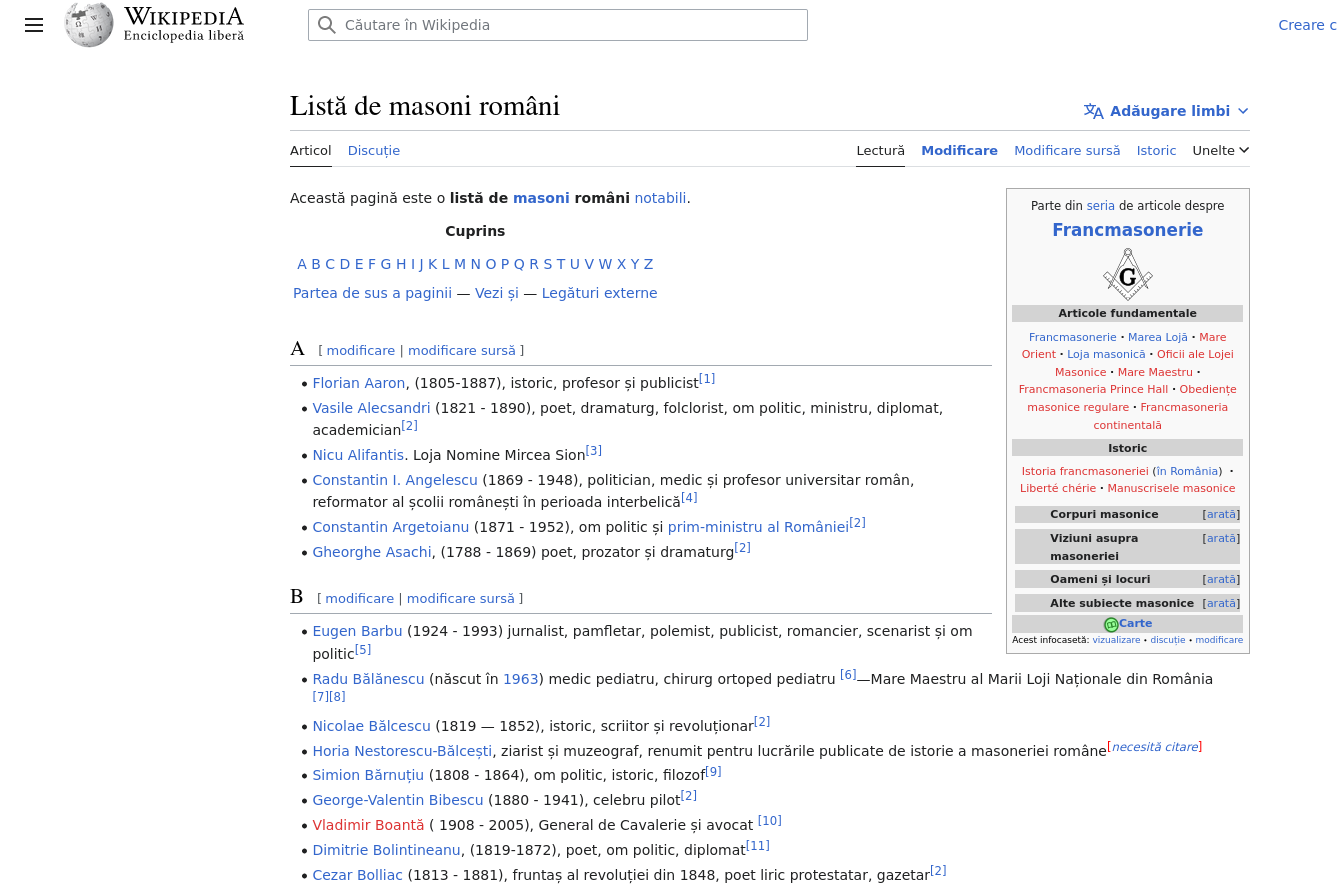Click the green book icon beside Carte
1338x894 pixels.
[1110, 624]
